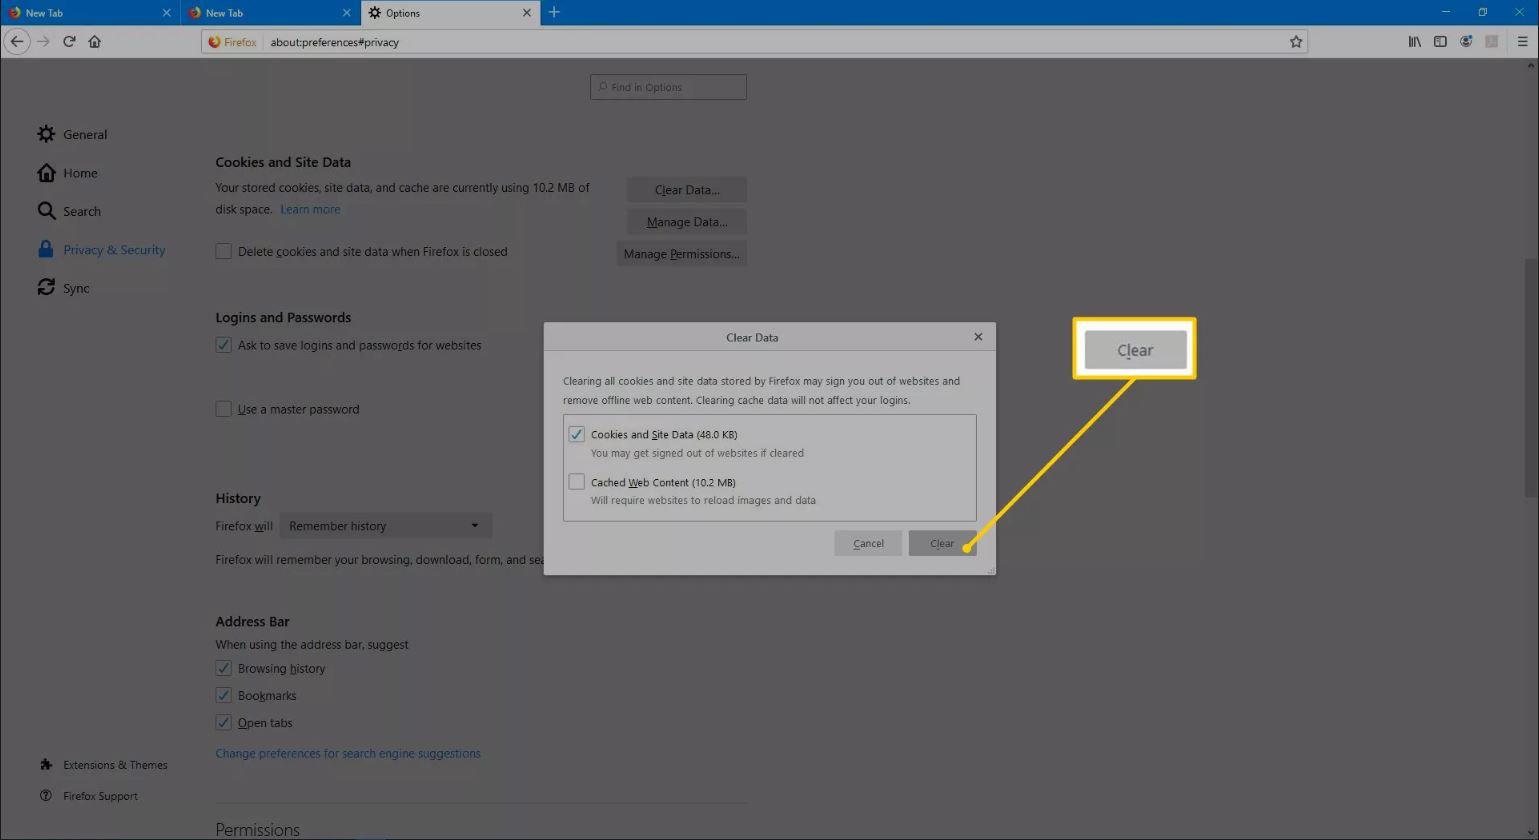
Task: Cancel the Clear Data dialog
Action: (868, 544)
